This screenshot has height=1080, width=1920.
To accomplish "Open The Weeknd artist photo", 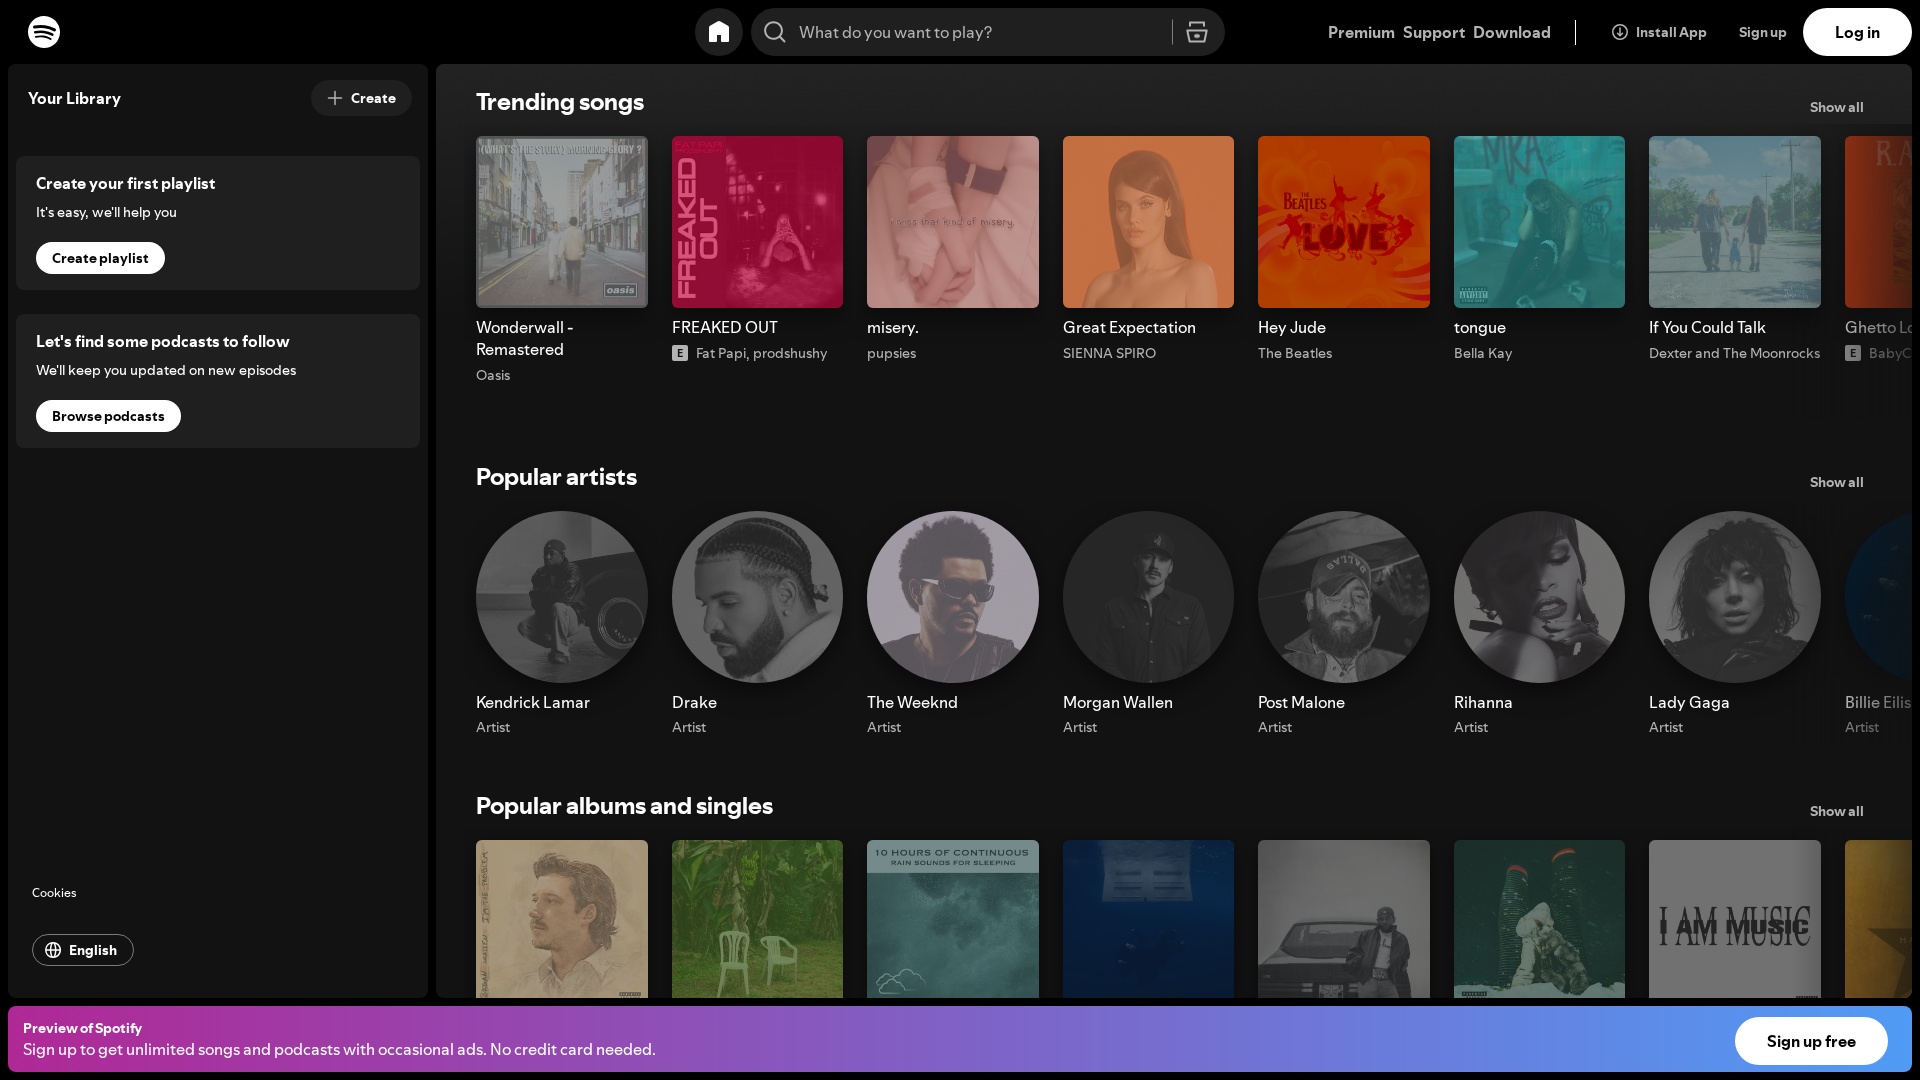I will tap(953, 597).
